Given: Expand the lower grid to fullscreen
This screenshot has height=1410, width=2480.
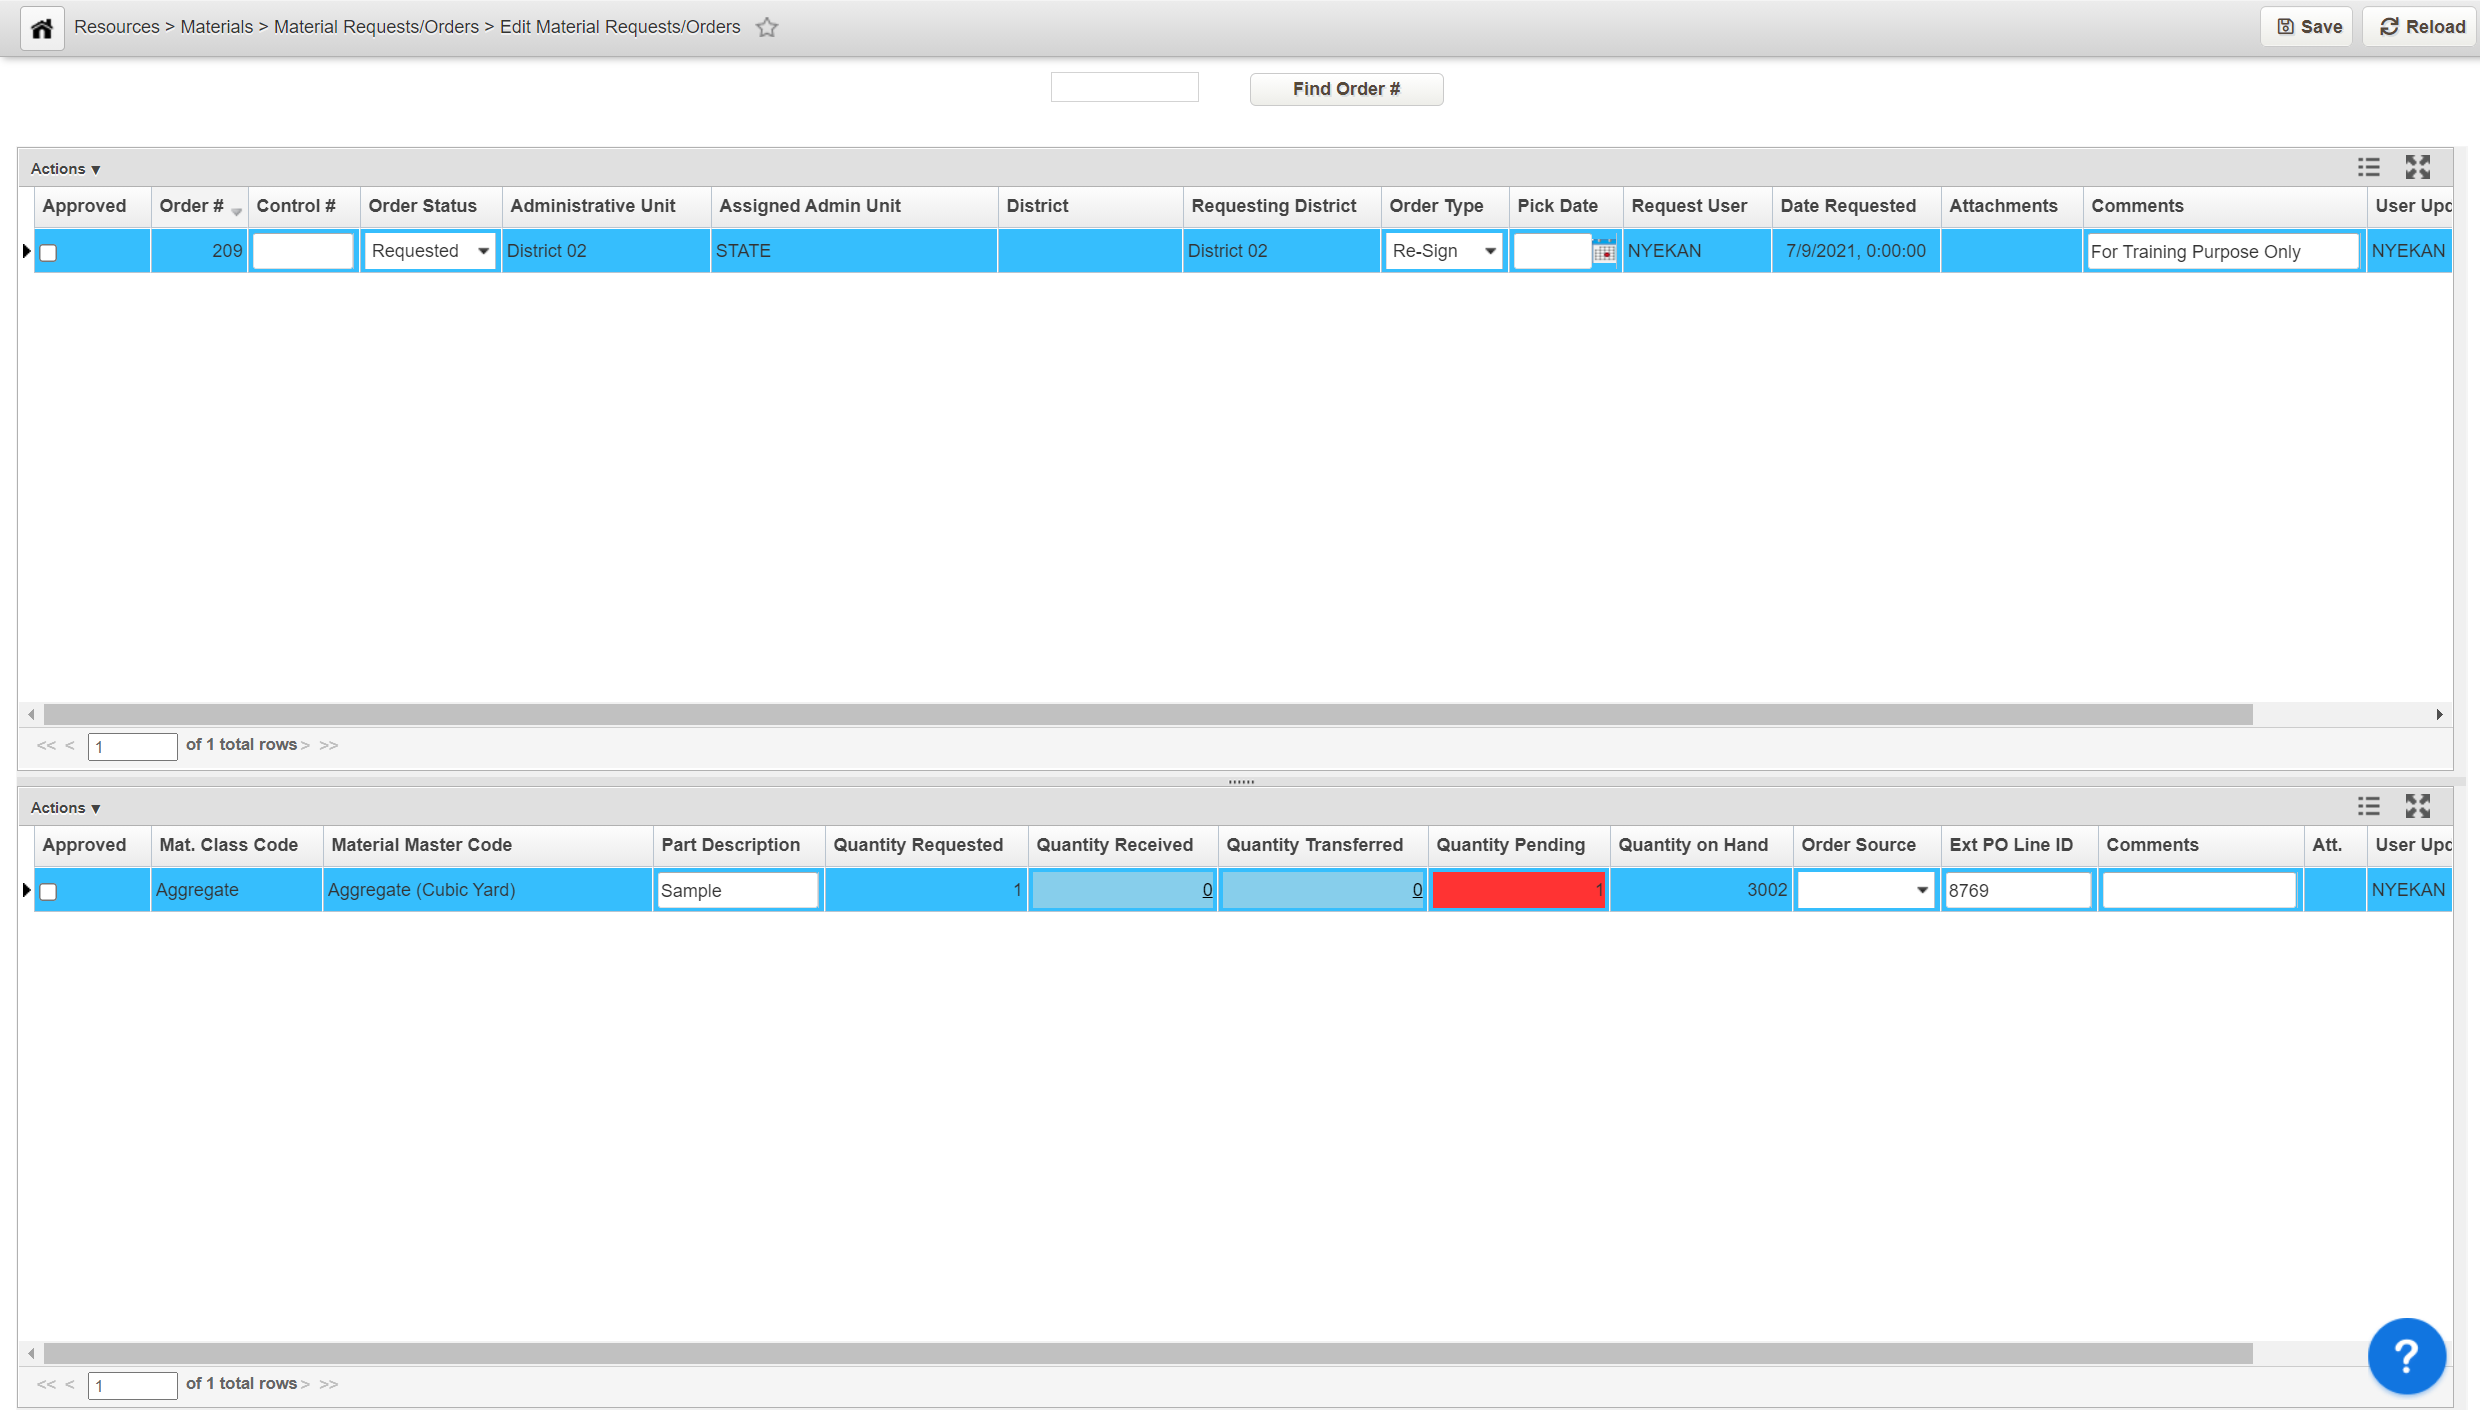Looking at the screenshot, I should coord(2417,807).
